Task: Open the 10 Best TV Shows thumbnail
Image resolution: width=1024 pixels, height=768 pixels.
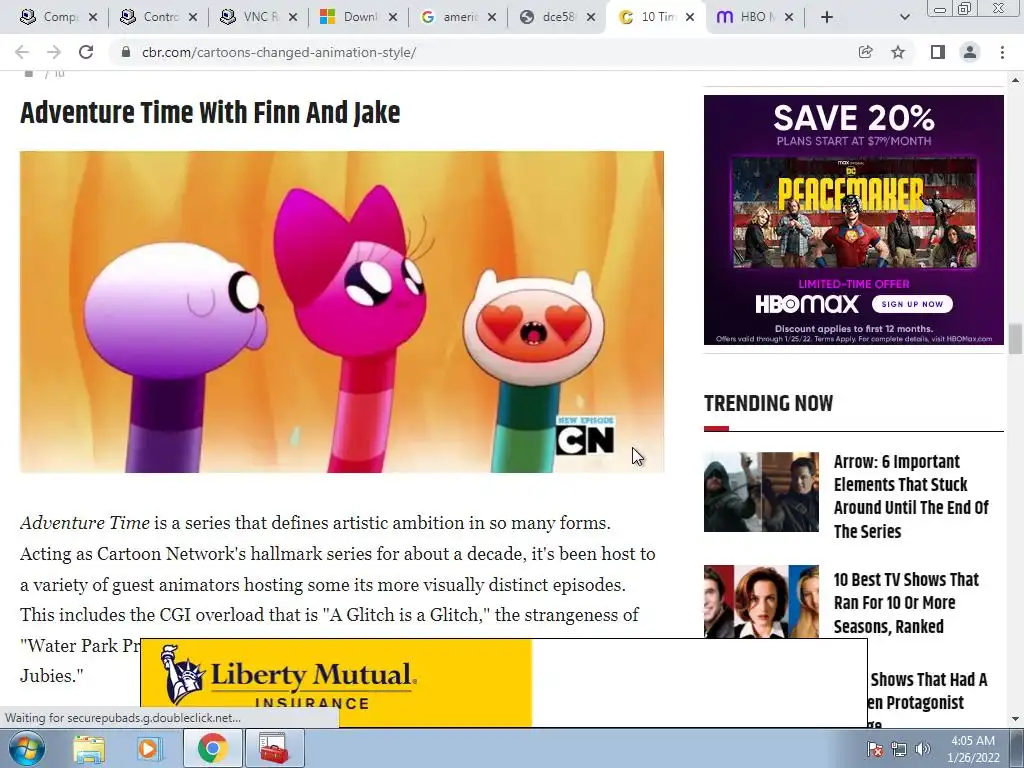Action: (761, 601)
